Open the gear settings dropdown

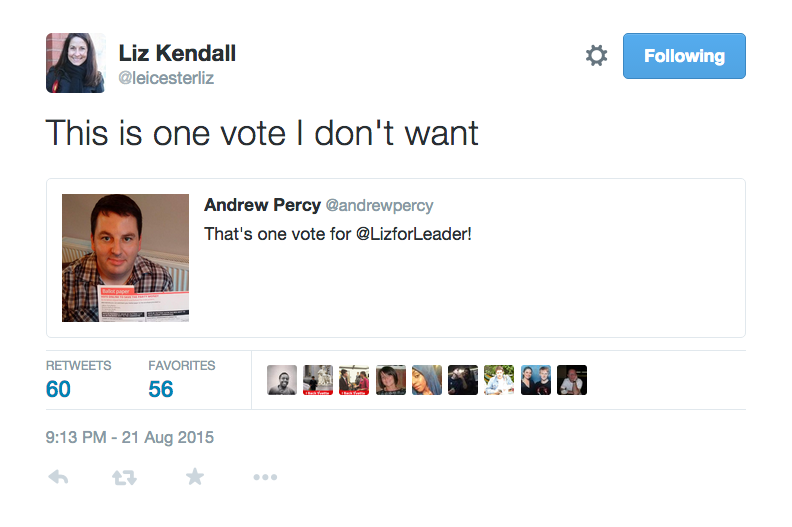(x=597, y=56)
